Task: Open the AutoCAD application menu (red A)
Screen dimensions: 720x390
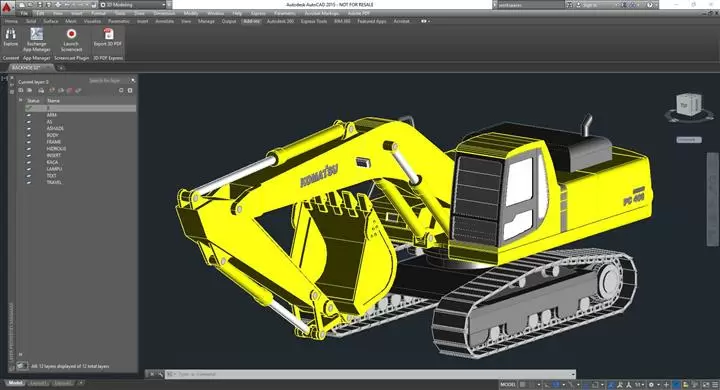Action: coord(7,7)
